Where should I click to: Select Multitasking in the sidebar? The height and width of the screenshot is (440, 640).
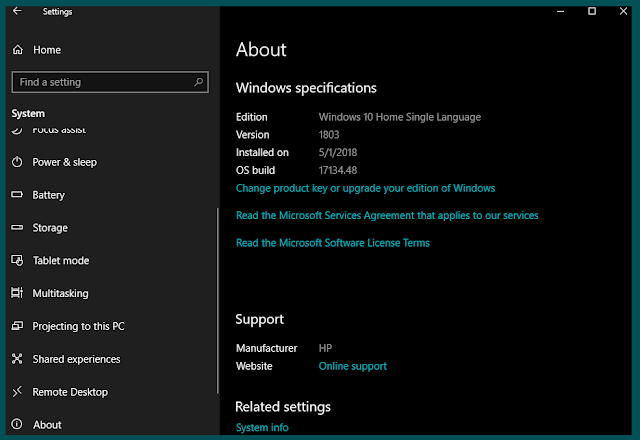(x=60, y=293)
